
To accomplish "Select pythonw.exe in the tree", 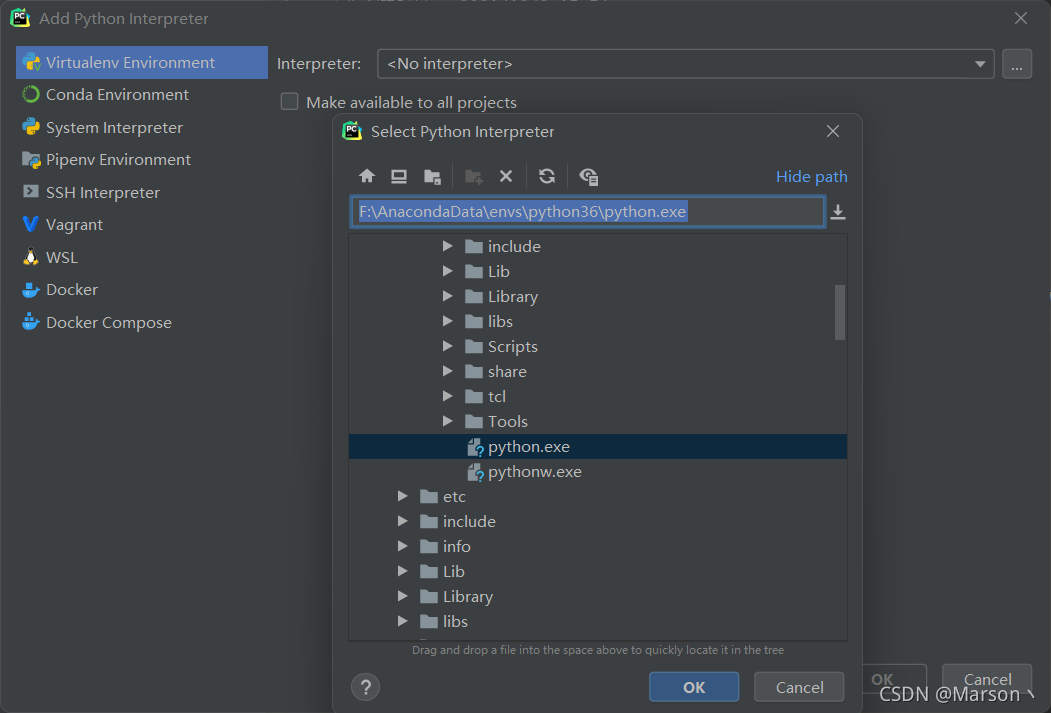I will coord(598,472).
